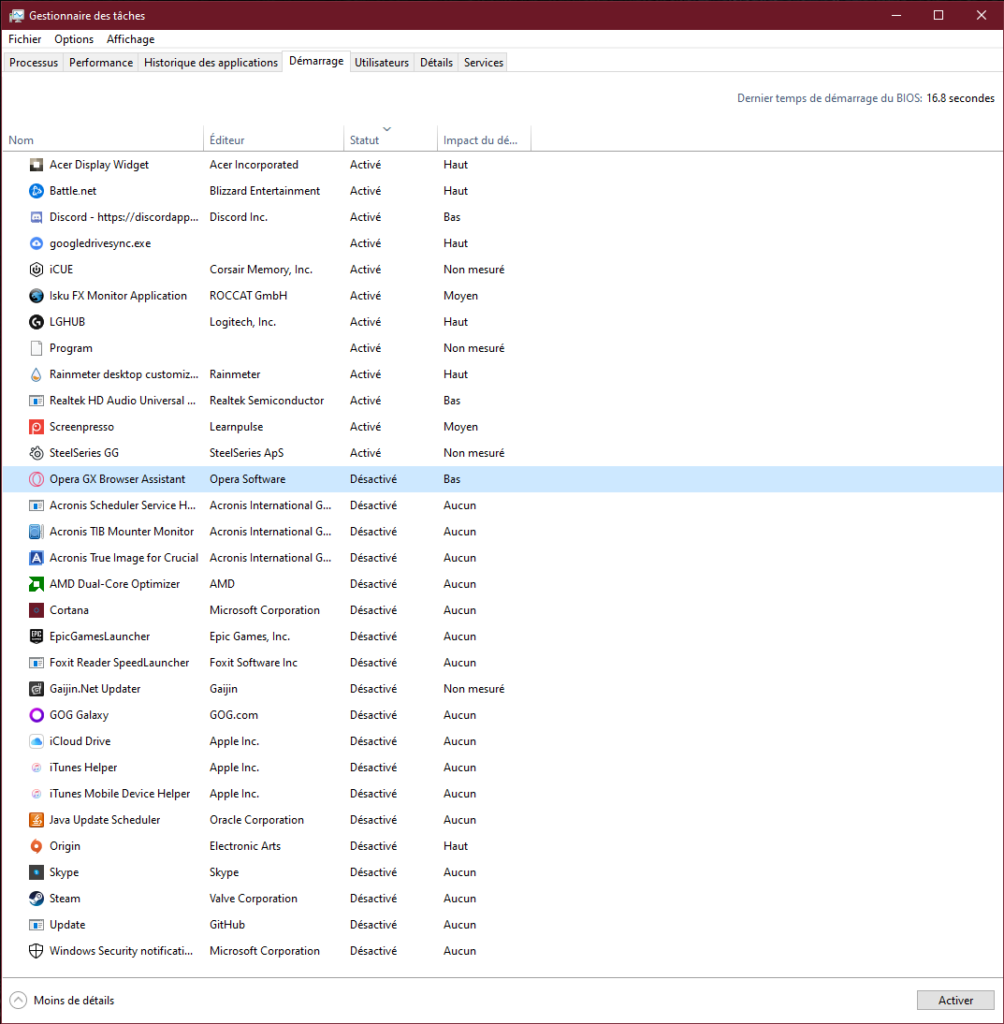Switch to the Services tab
1004x1024 pixels.
[x=483, y=63]
